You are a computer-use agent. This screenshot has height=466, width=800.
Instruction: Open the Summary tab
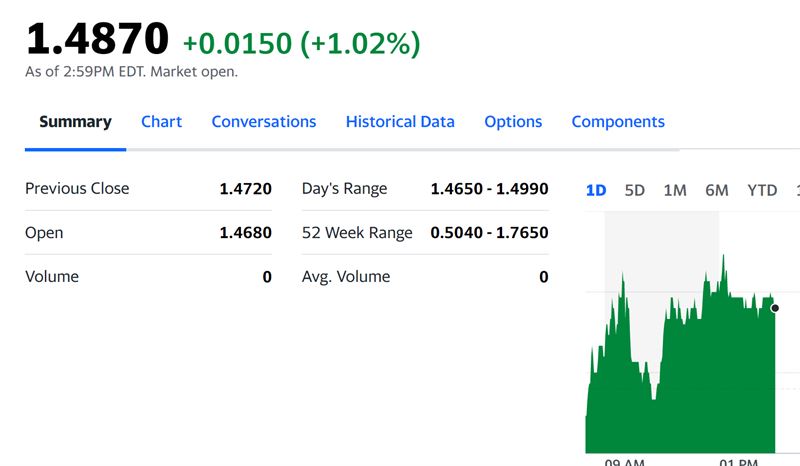(x=76, y=121)
